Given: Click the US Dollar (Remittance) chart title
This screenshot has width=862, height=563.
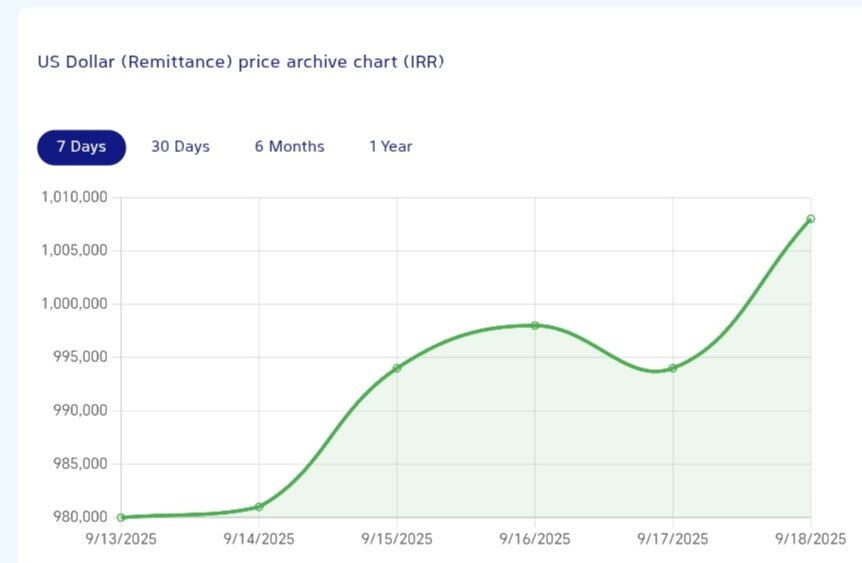Looking at the screenshot, I should tap(240, 62).
